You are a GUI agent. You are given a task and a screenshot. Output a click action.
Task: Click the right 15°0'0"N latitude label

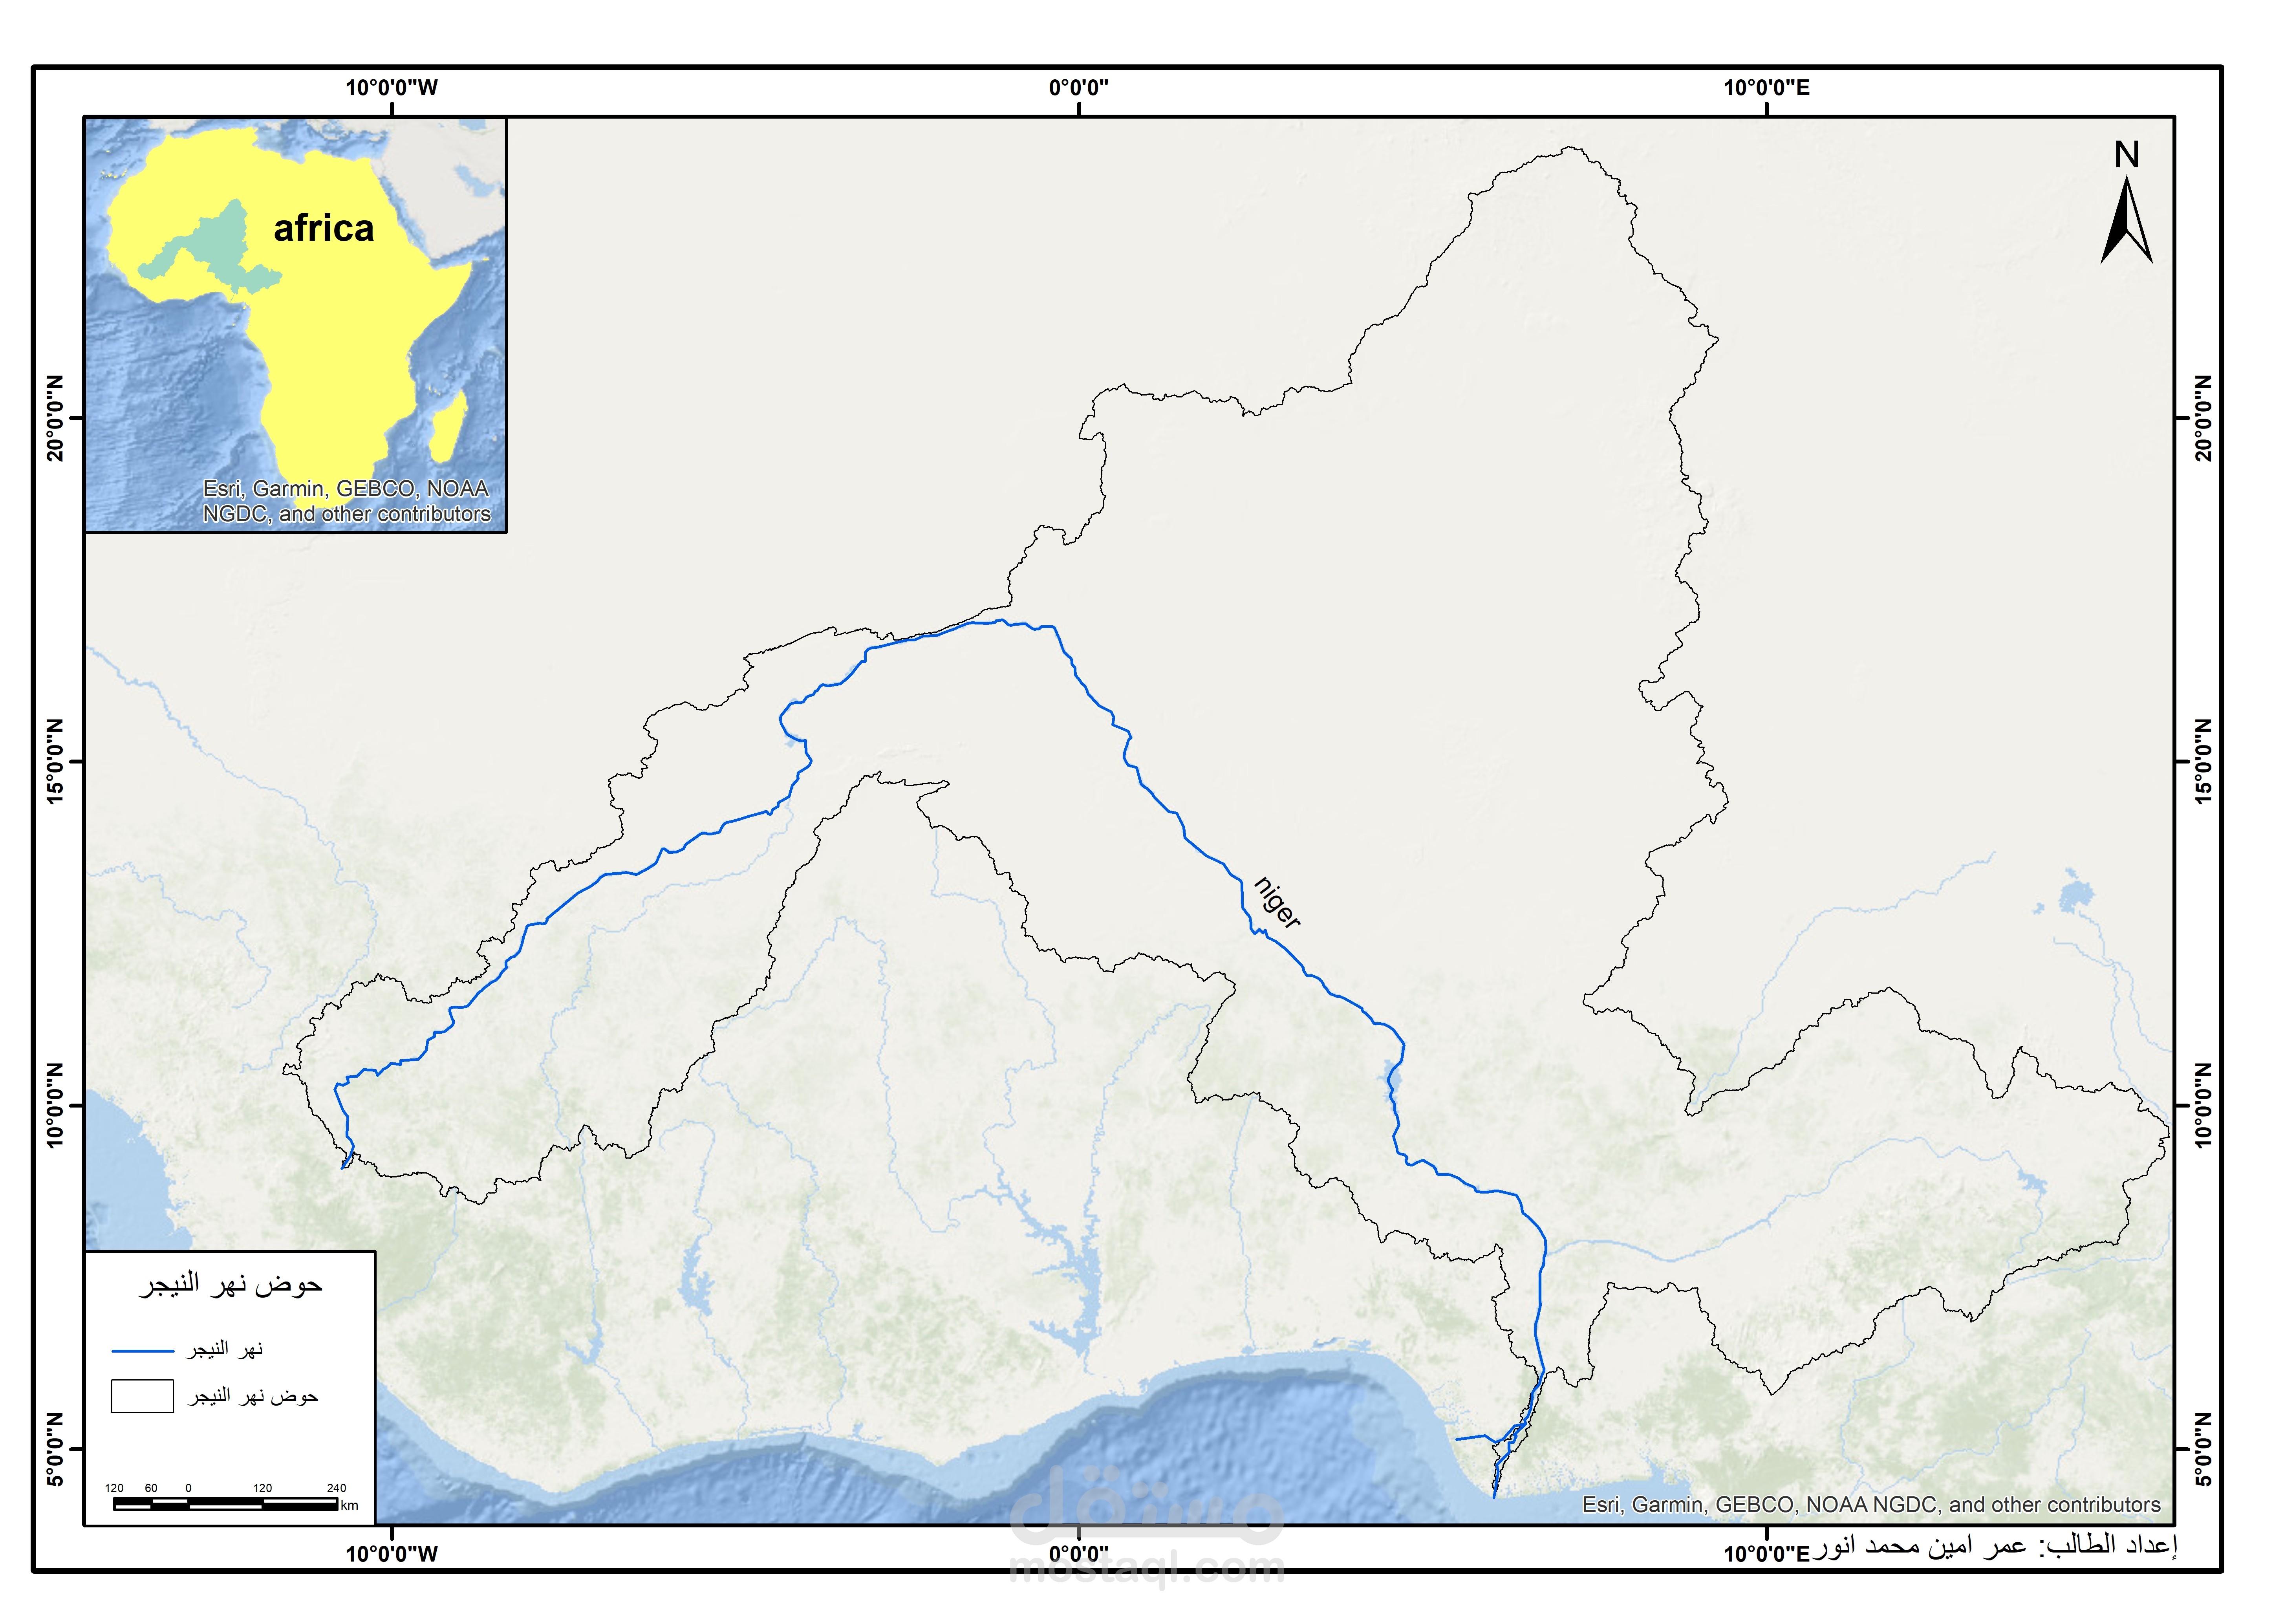click(2203, 761)
